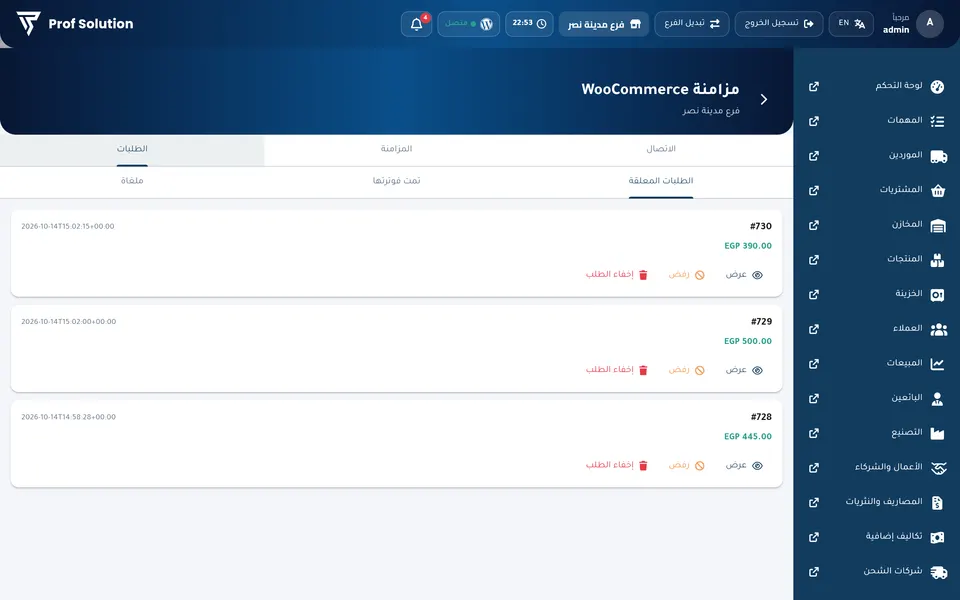Open المنتجات in new tab icon
Image resolution: width=960 pixels, height=600 pixels.
[x=814, y=260]
